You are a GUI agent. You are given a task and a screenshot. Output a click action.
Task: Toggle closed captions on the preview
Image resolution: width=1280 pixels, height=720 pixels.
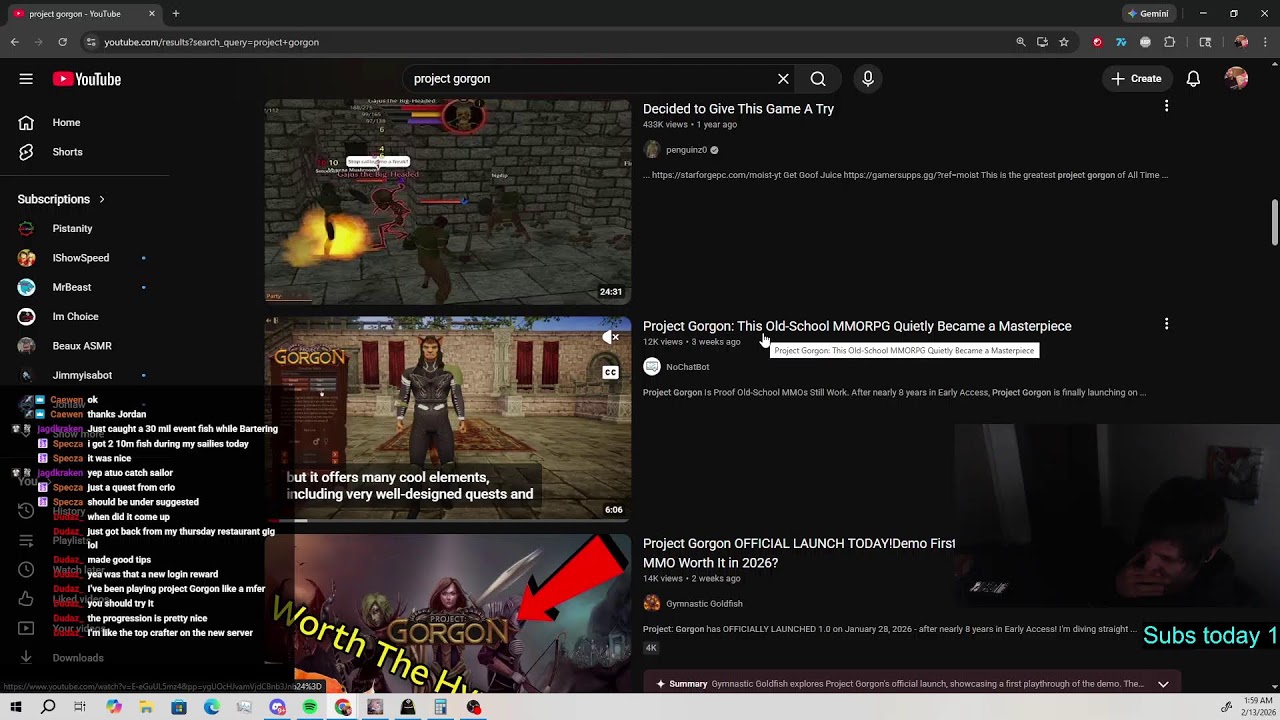click(x=610, y=373)
